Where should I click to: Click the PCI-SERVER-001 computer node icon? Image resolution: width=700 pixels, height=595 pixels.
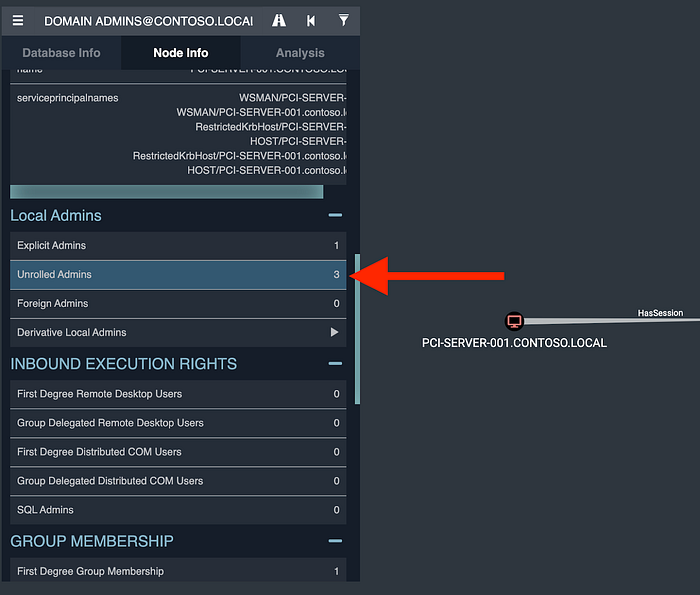(x=514, y=321)
